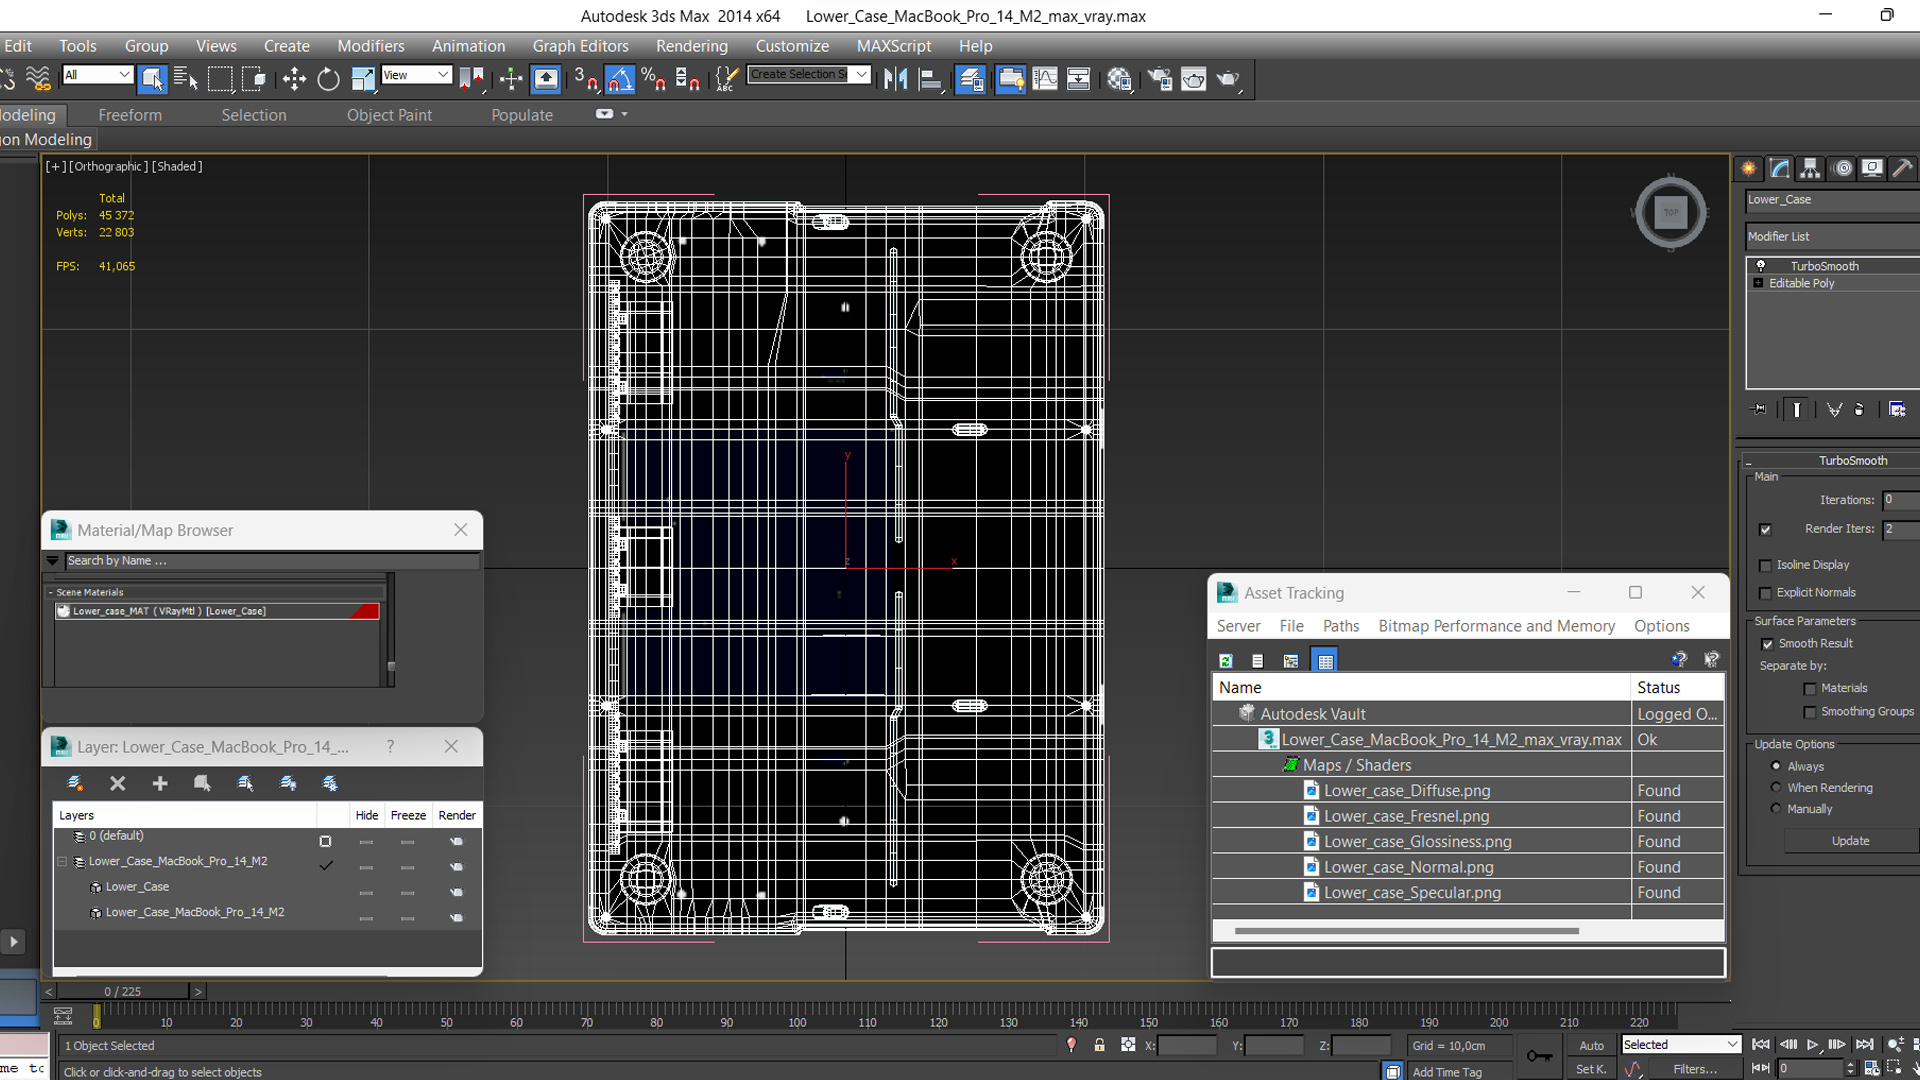Open the View reference coordinate dropdown
The image size is (1920, 1080).
click(x=416, y=75)
